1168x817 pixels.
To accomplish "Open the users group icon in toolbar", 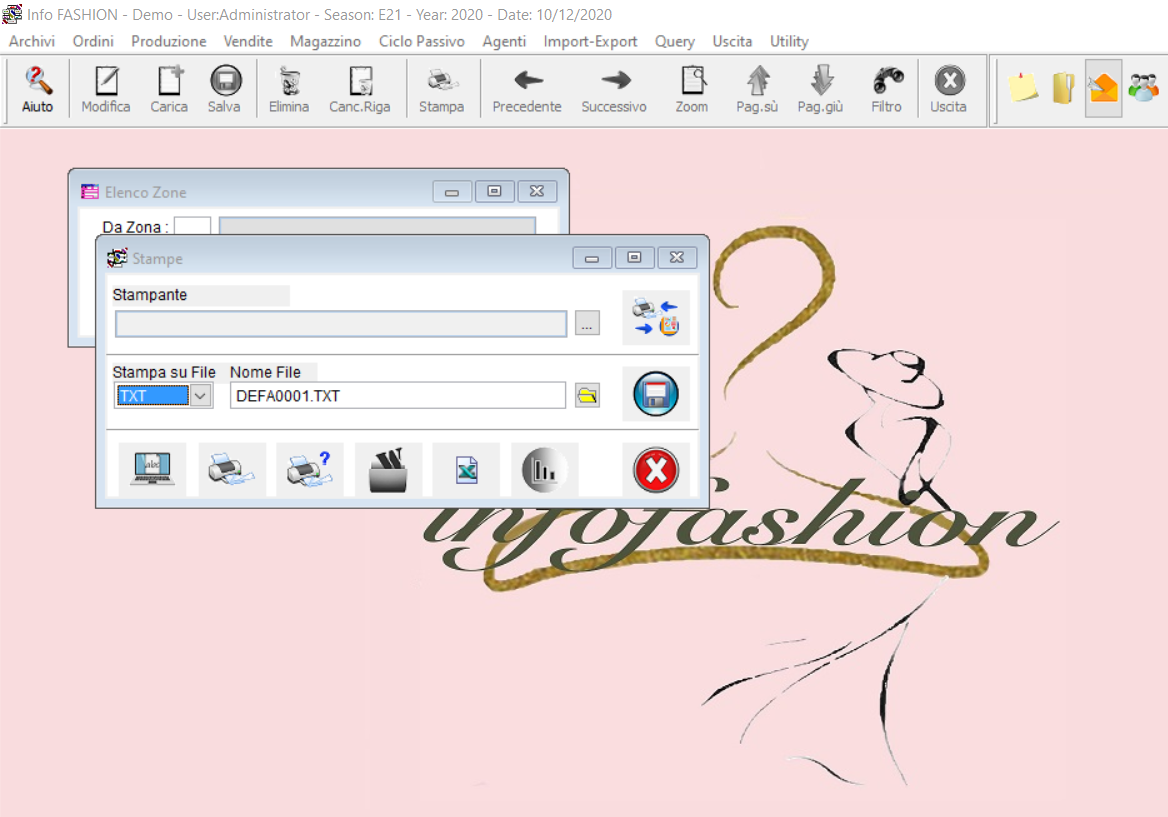I will 1142,88.
